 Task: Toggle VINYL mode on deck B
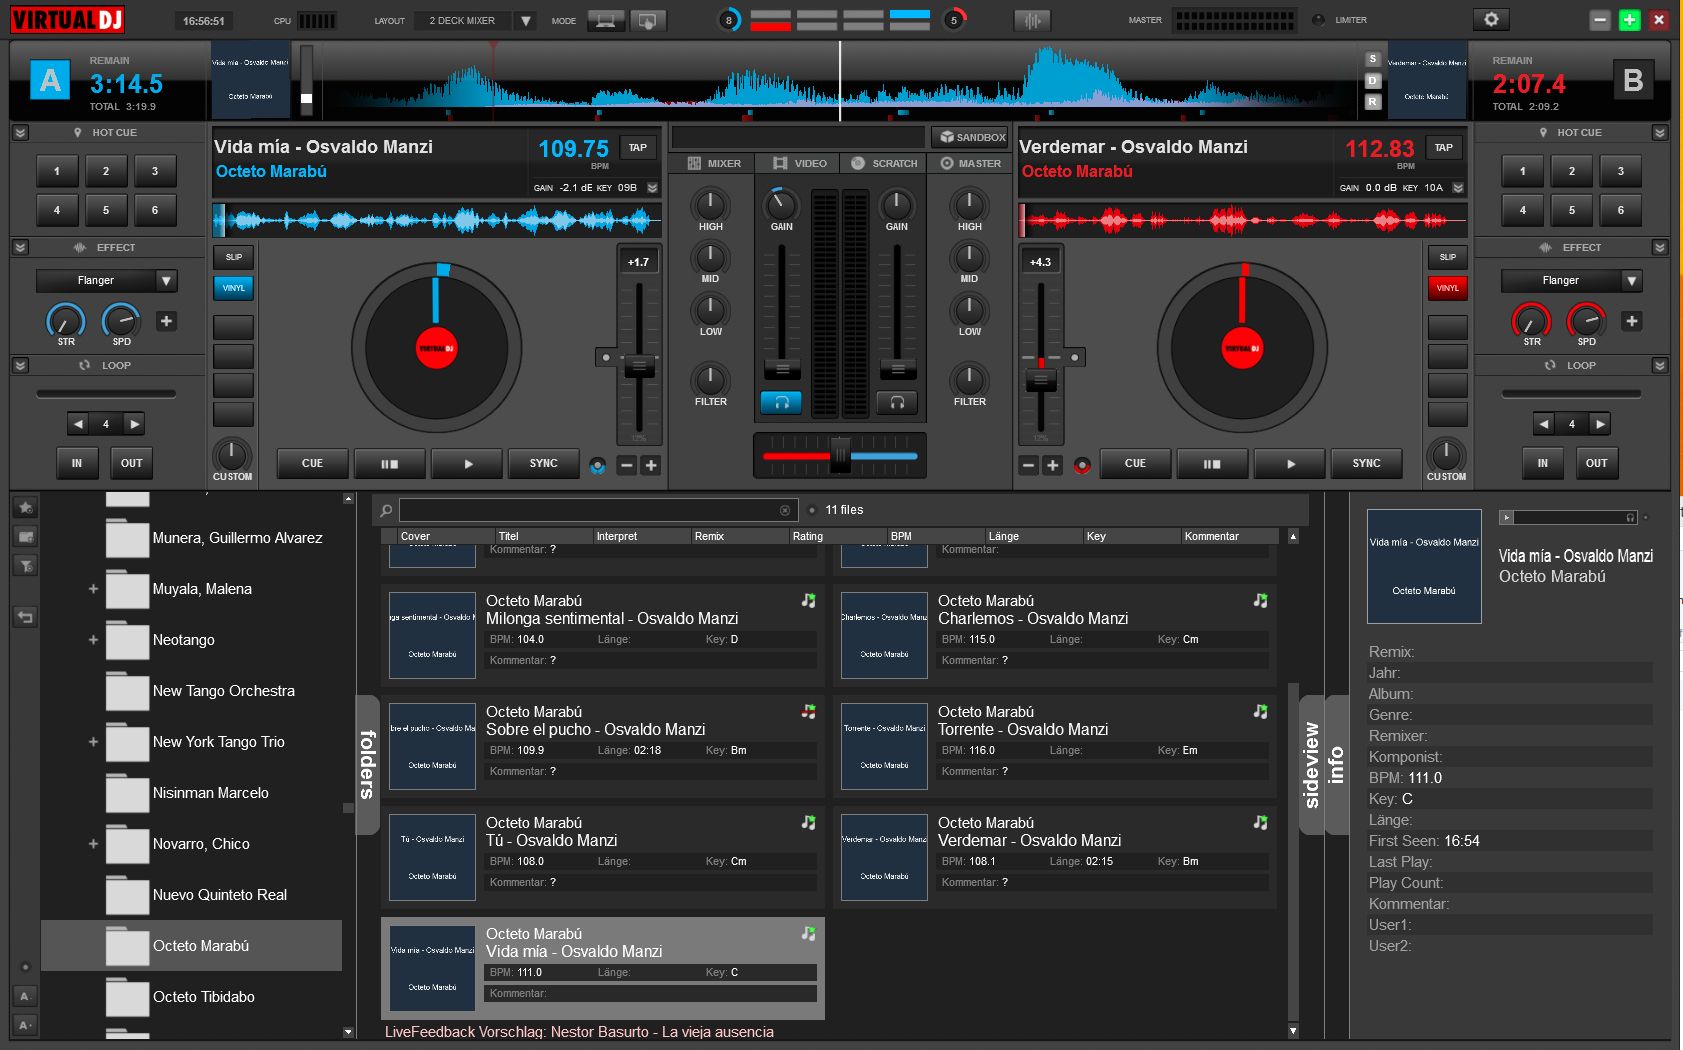[1447, 288]
